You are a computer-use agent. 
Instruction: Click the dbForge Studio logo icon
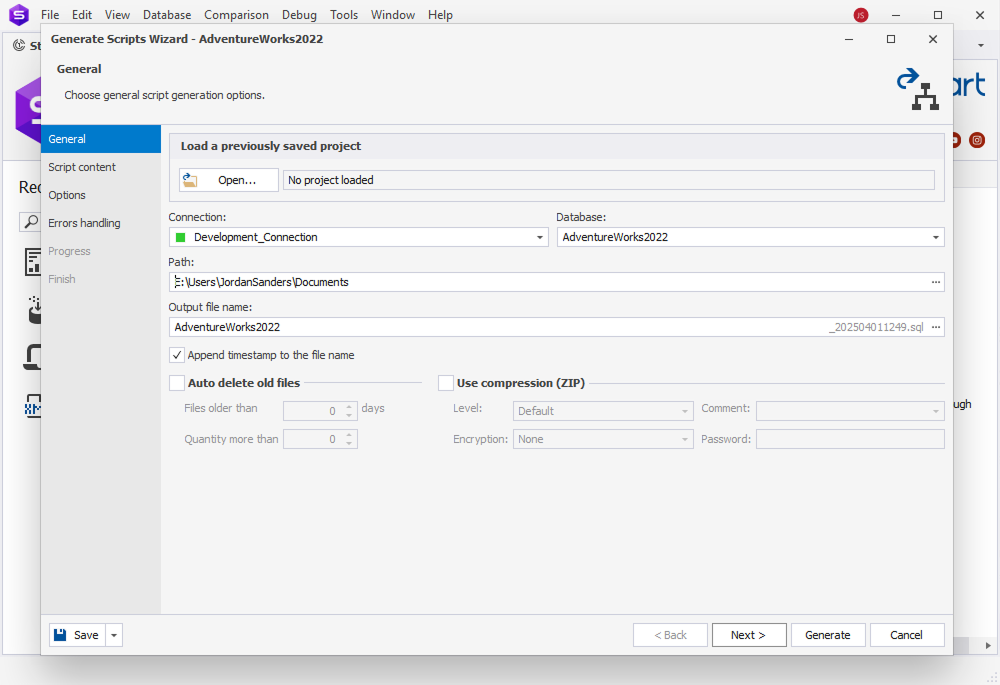(x=19, y=14)
